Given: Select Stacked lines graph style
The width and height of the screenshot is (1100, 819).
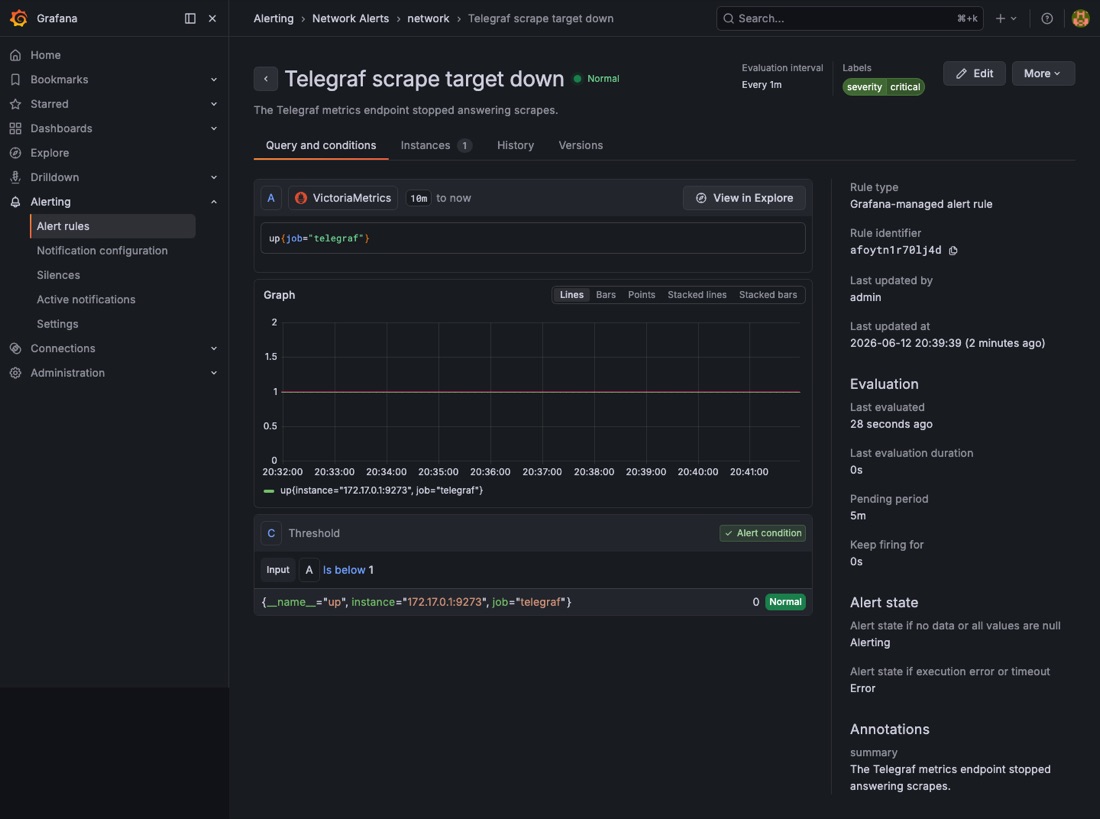Looking at the screenshot, I should pos(697,295).
